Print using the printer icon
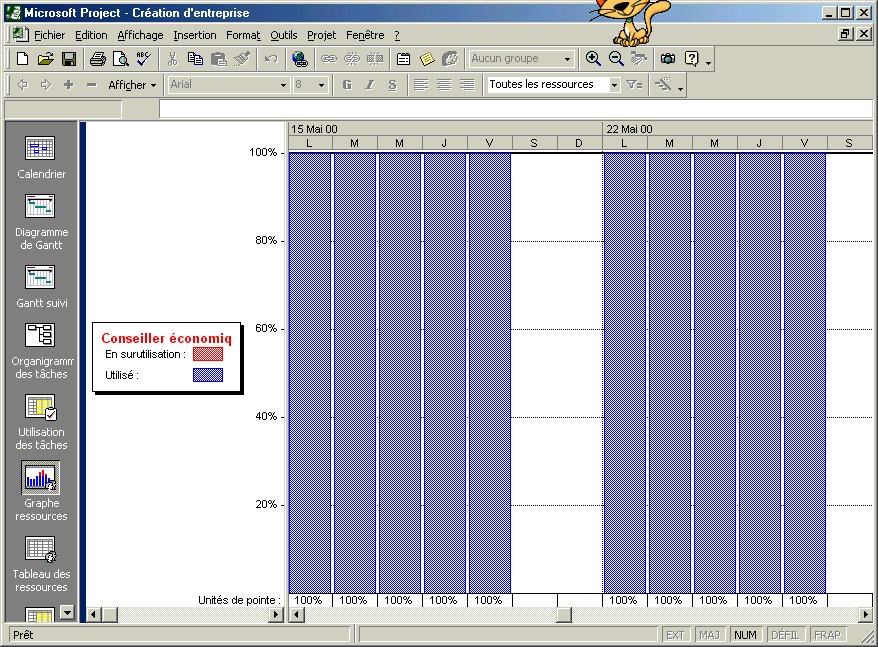Screen dimensions: 878x647 pos(97,59)
